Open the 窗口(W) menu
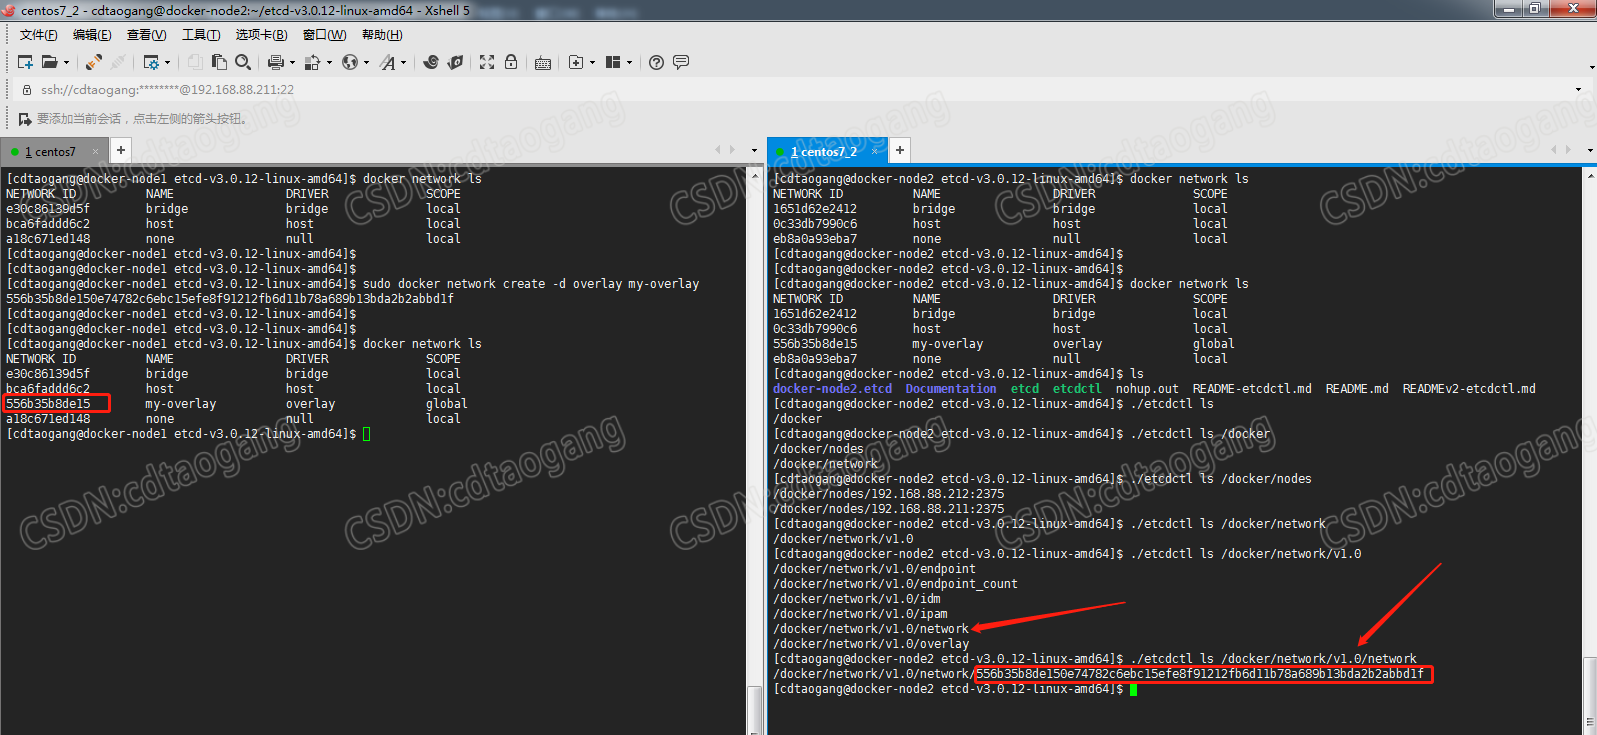 [x=324, y=35]
